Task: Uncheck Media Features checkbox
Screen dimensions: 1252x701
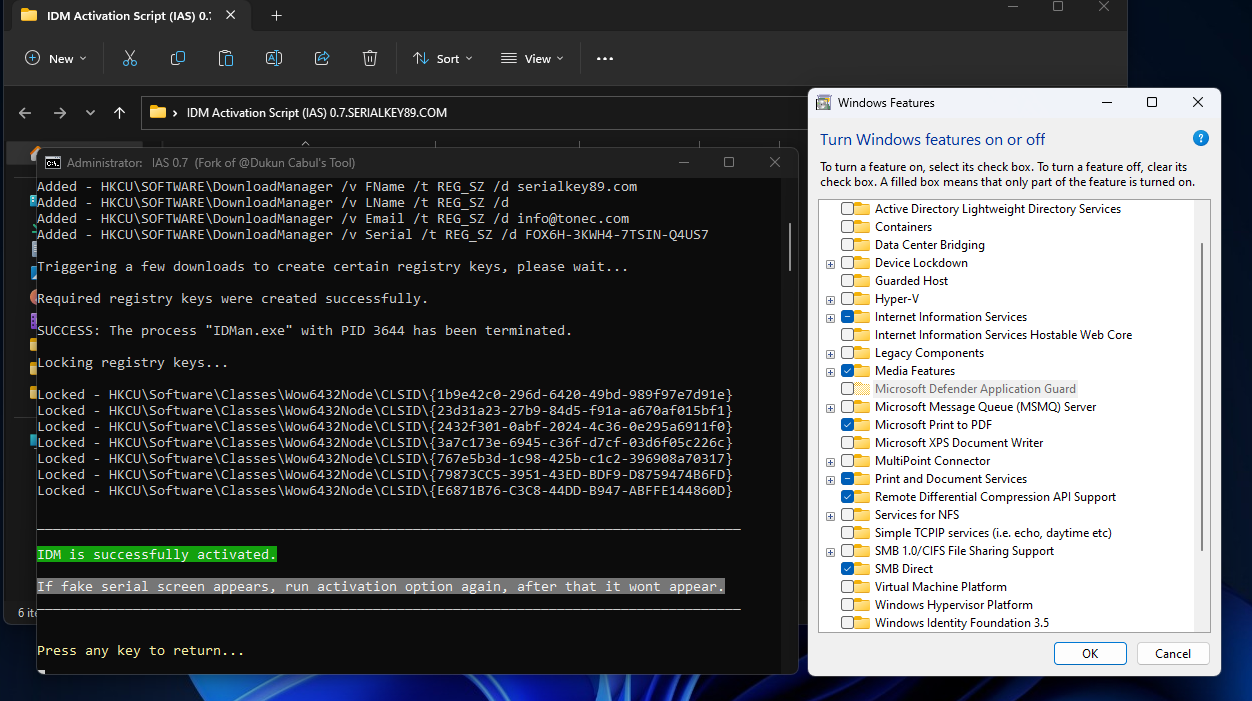Action: pyautogui.click(x=848, y=371)
